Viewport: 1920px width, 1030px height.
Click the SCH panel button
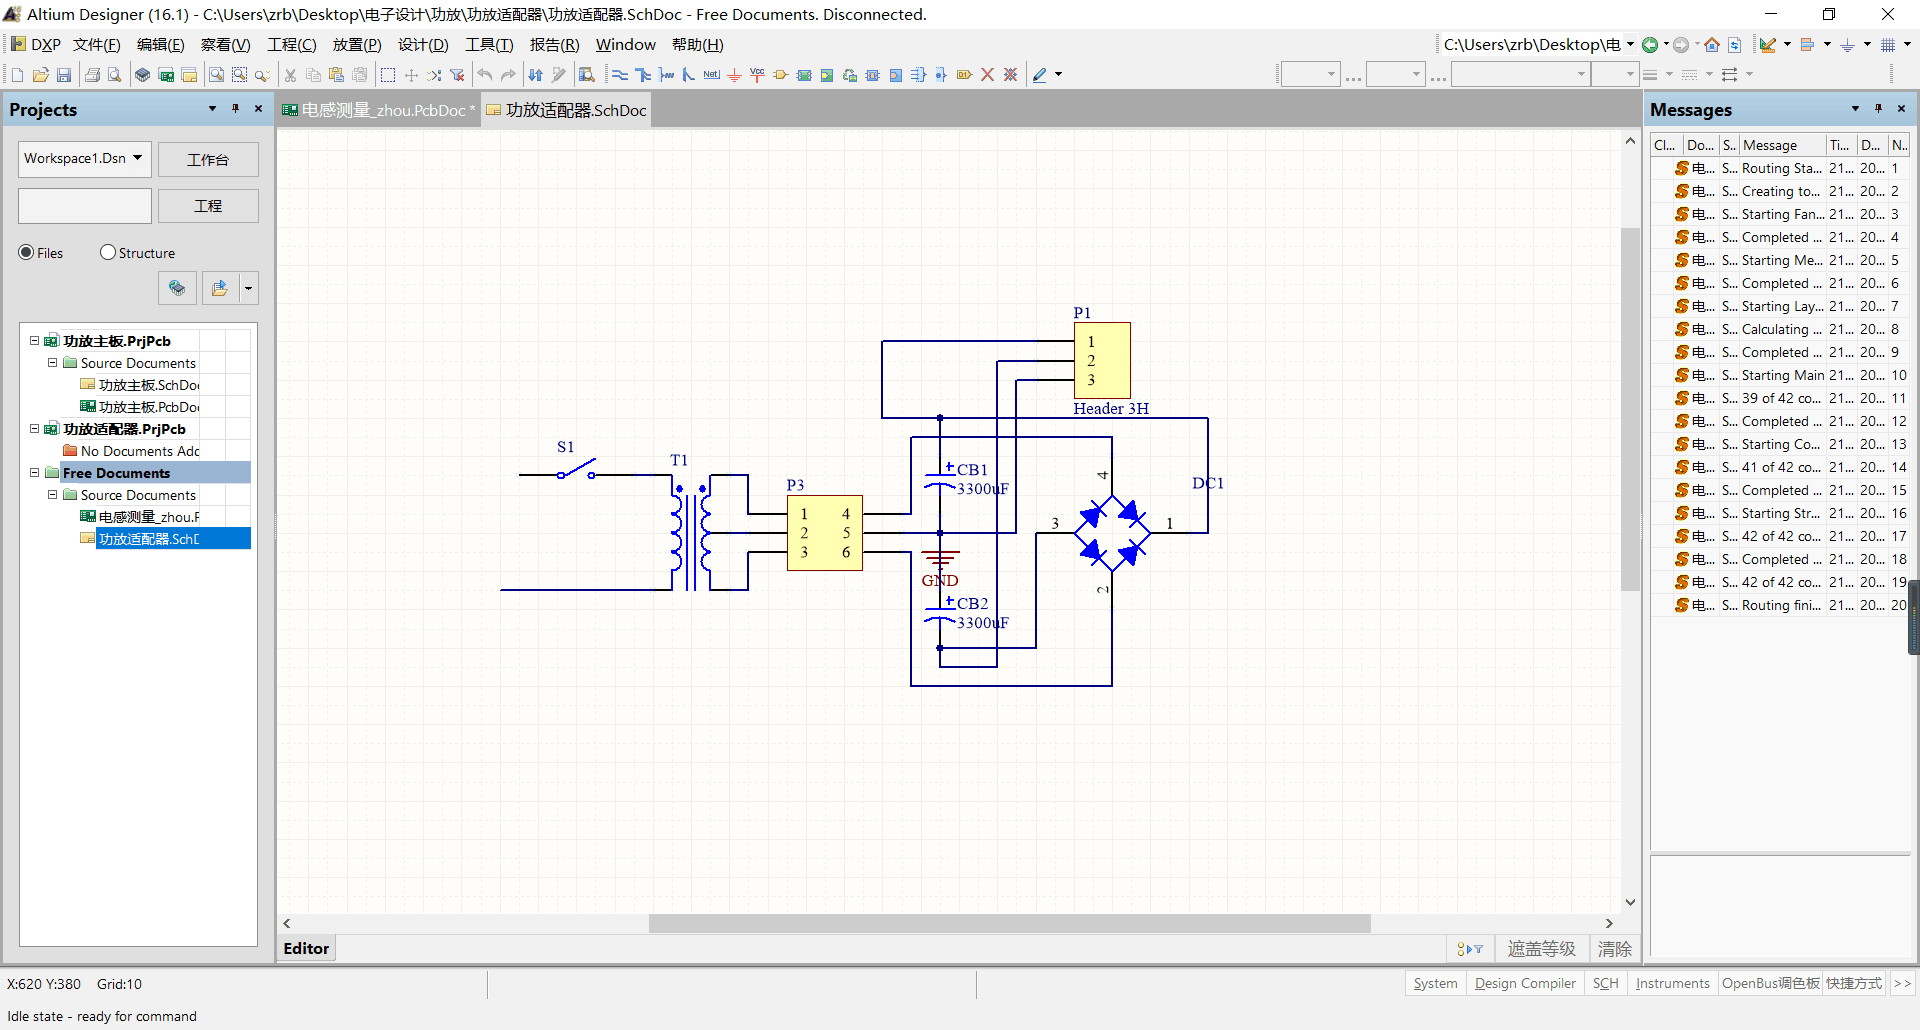click(x=1605, y=984)
